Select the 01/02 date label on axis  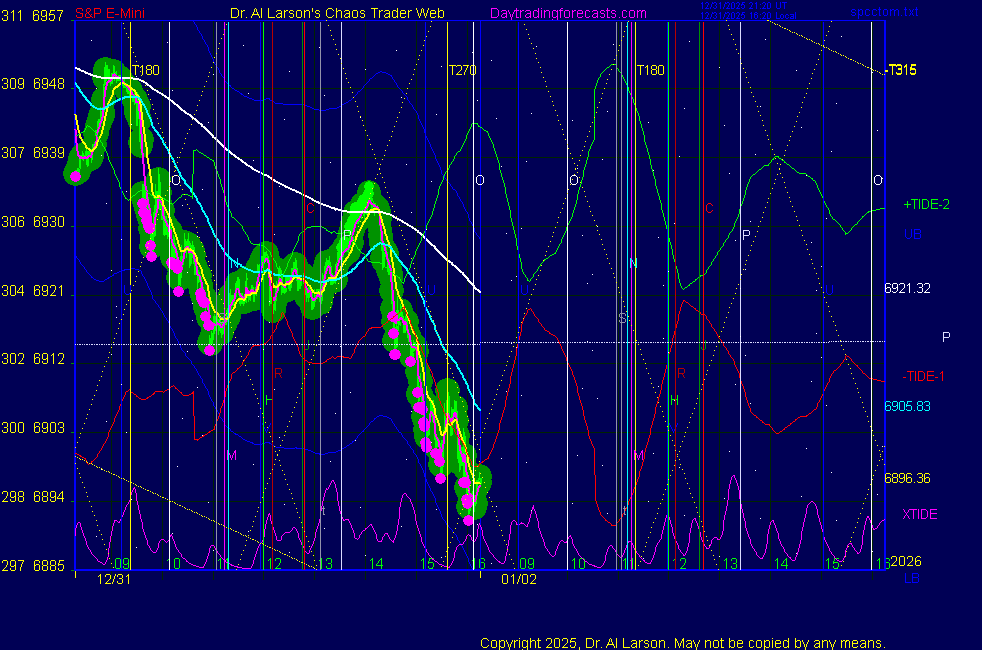[519, 579]
